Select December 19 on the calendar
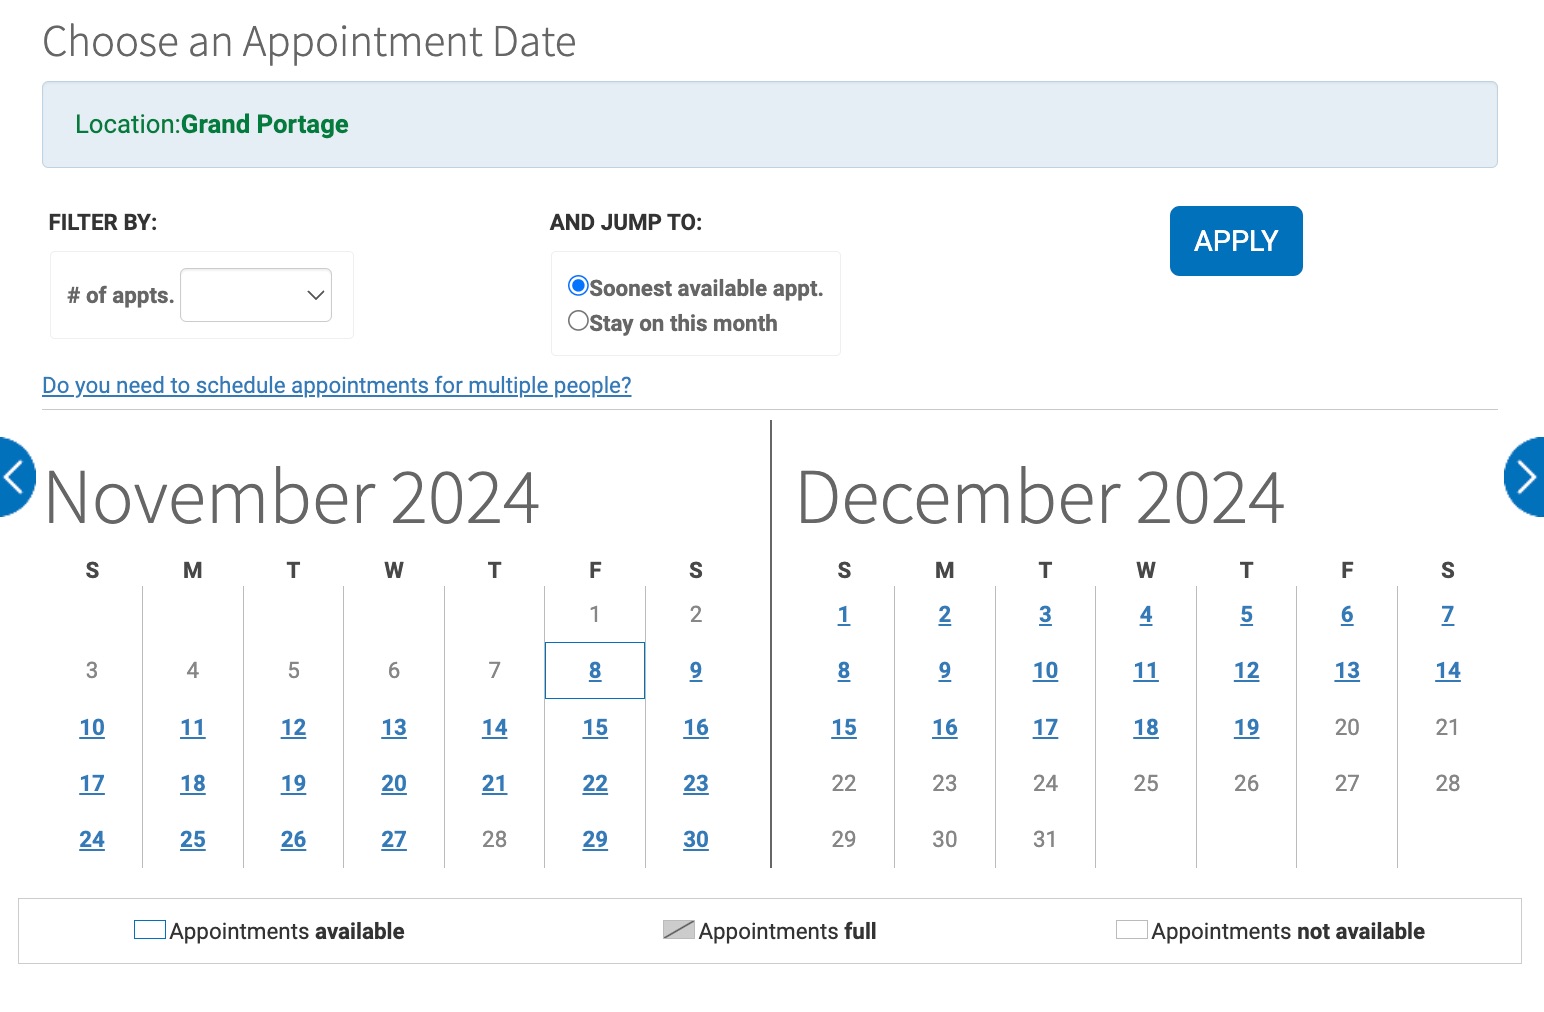 [1246, 727]
